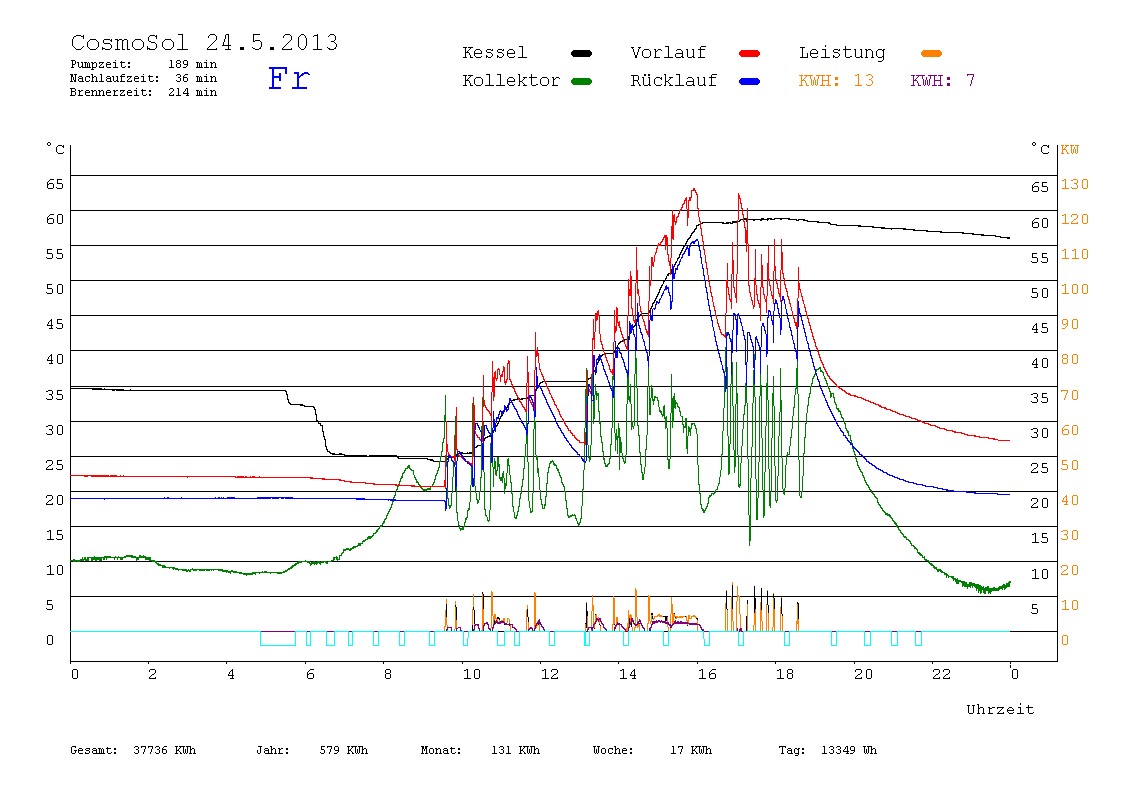Click the orange KW axis unit label
This screenshot has height=812, width=1148.
click(x=1070, y=149)
